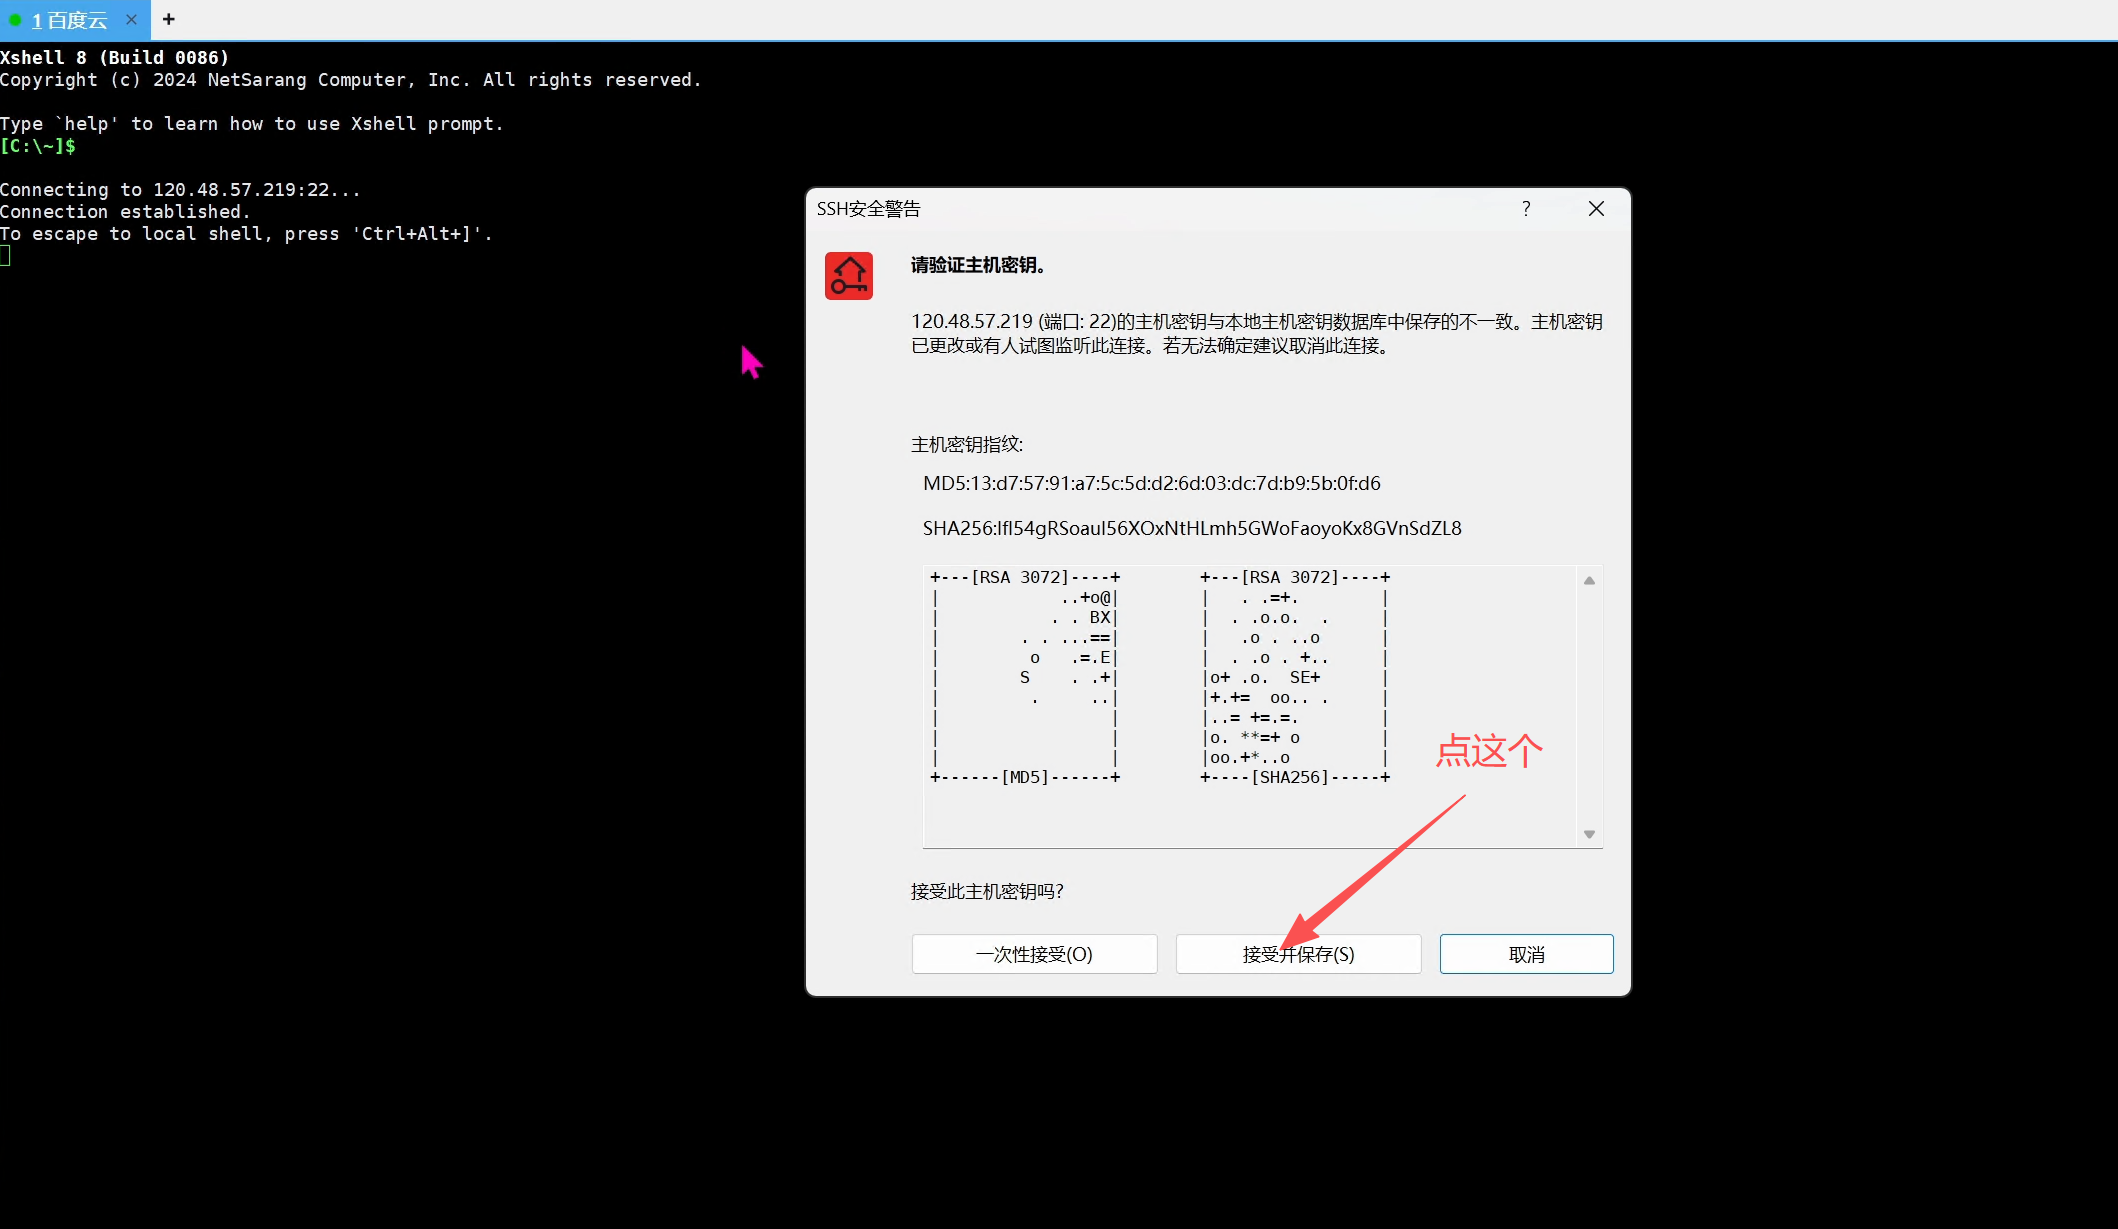Click the SHA256 fingerprint text line

pos(1191,529)
